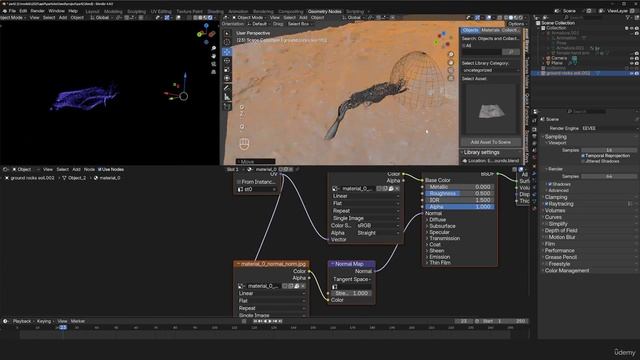
Task: Toggle the All checkbox in asset search
Action: pos(464,46)
